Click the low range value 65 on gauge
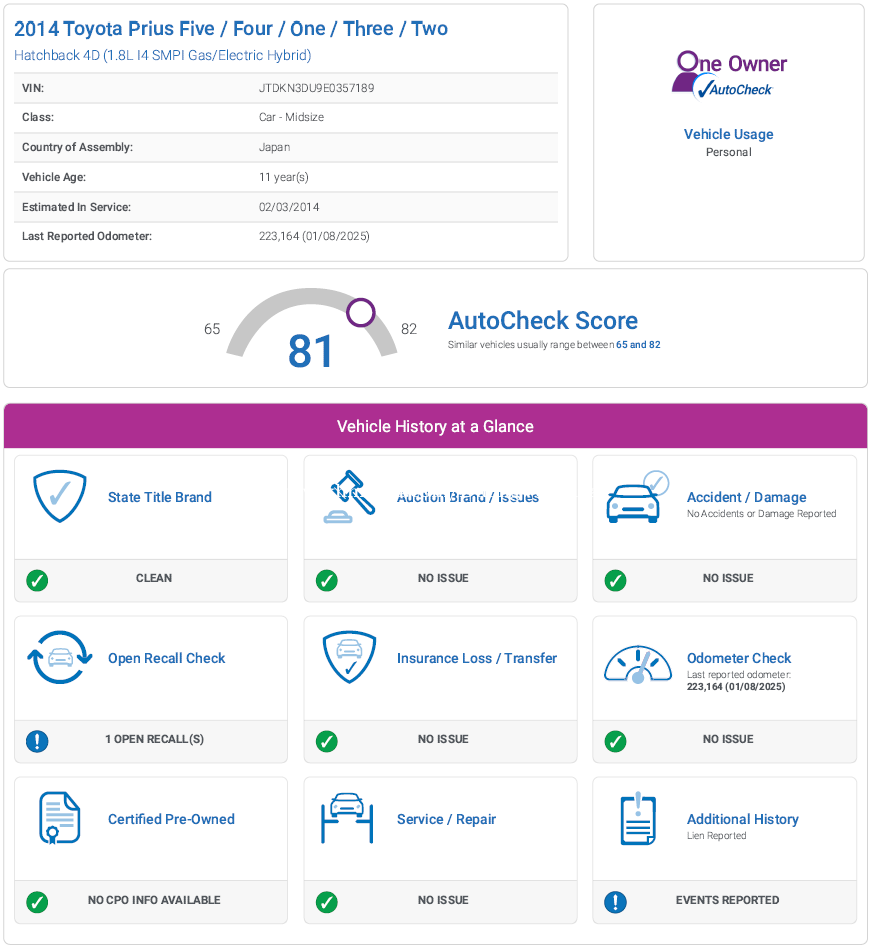This screenshot has width=872, height=951. pyautogui.click(x=212, y=329)
